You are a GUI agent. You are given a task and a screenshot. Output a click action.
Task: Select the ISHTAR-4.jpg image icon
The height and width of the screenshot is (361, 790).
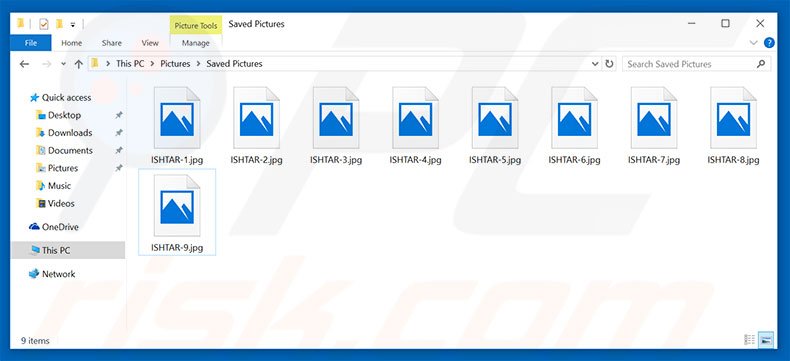(x=416, y=118)
